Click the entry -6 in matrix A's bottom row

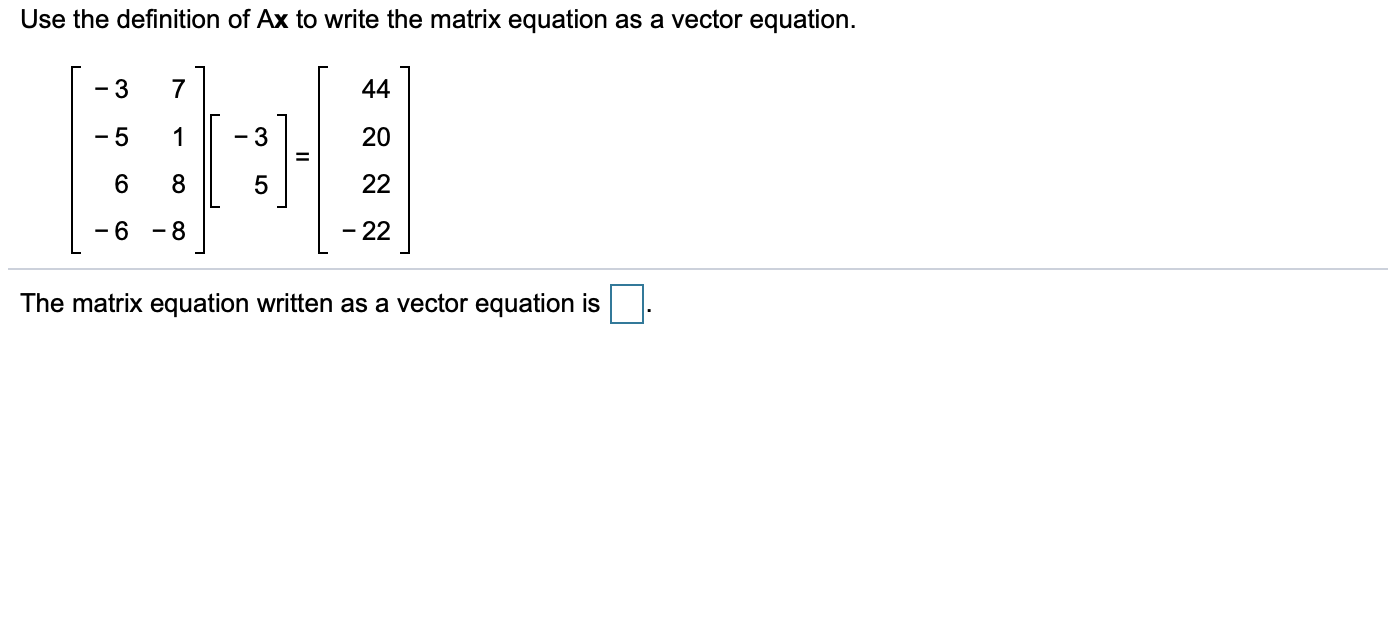coord(116,233)
